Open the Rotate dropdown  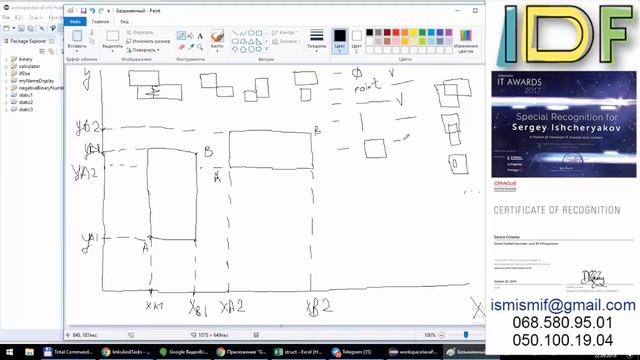[x=142, y=50]
